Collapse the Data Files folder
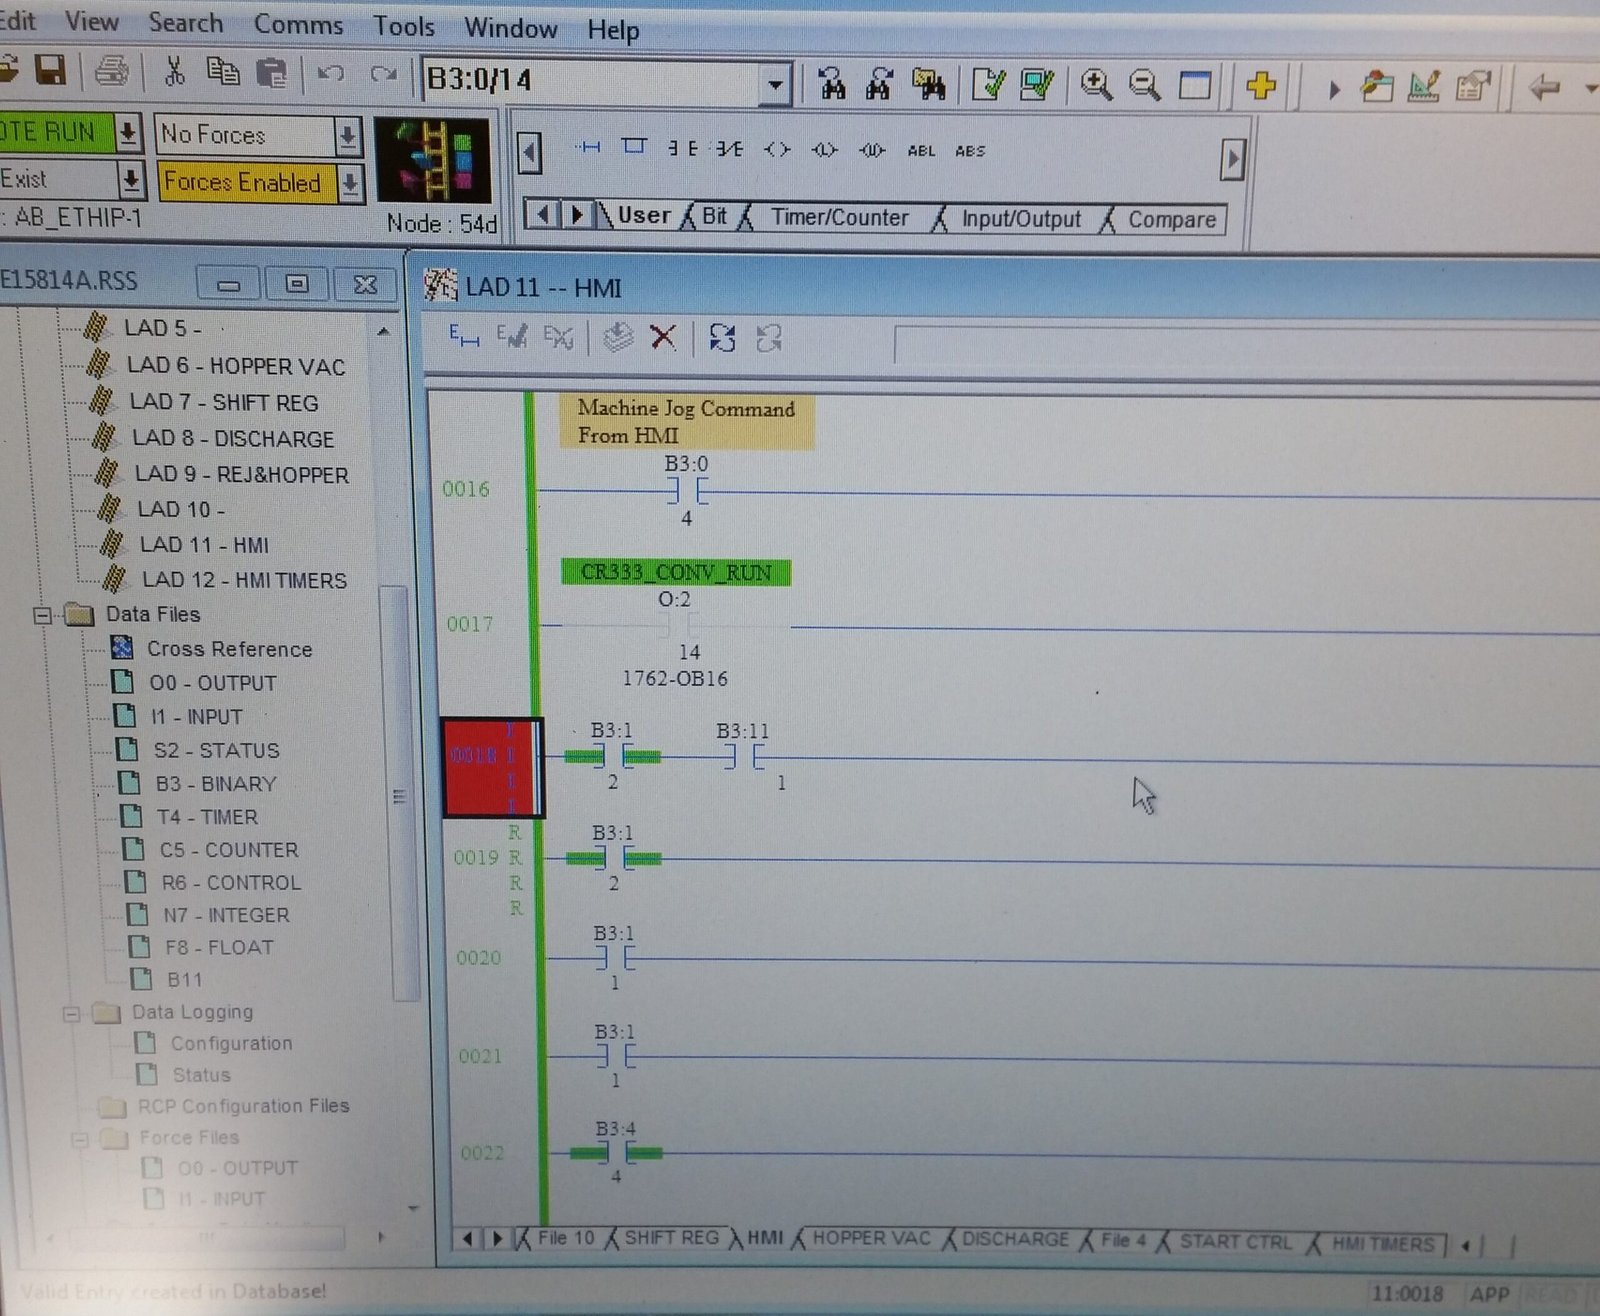Image resolution: width=1600 pixels, height=1316 pixels. pyautogui.click(x=43, y=615)
